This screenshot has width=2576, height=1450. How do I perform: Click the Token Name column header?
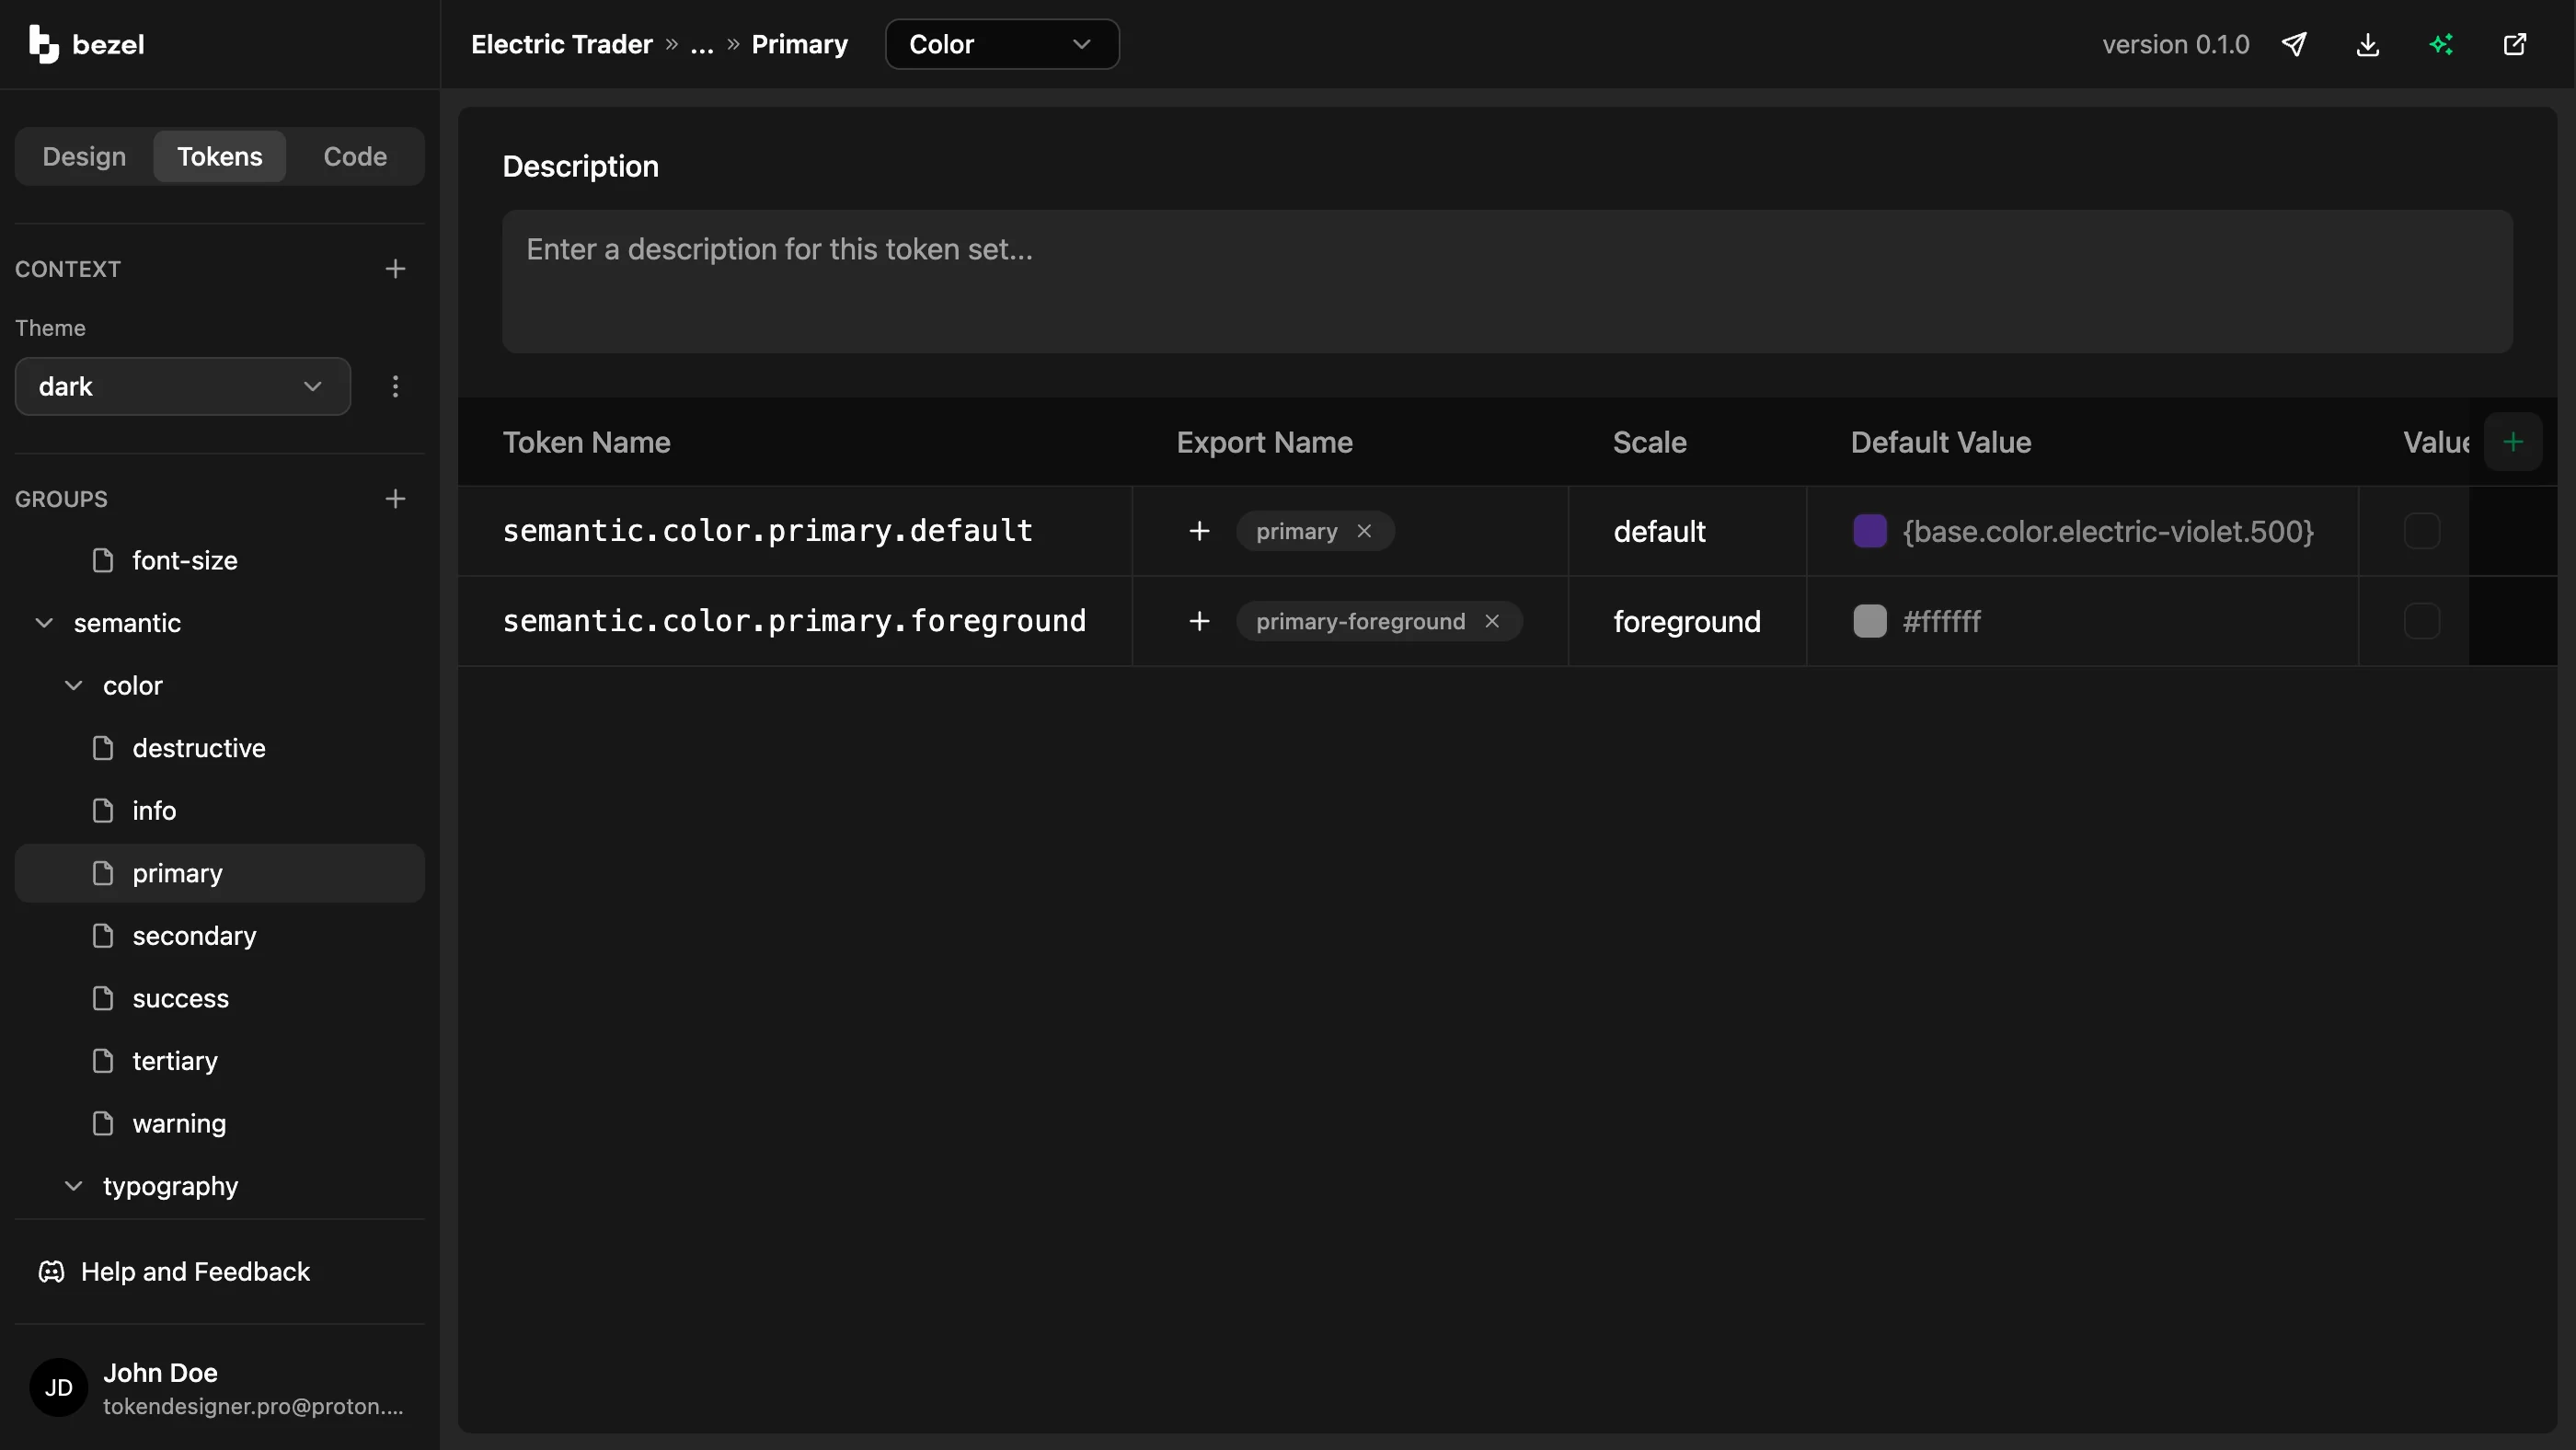click(586, 442)
